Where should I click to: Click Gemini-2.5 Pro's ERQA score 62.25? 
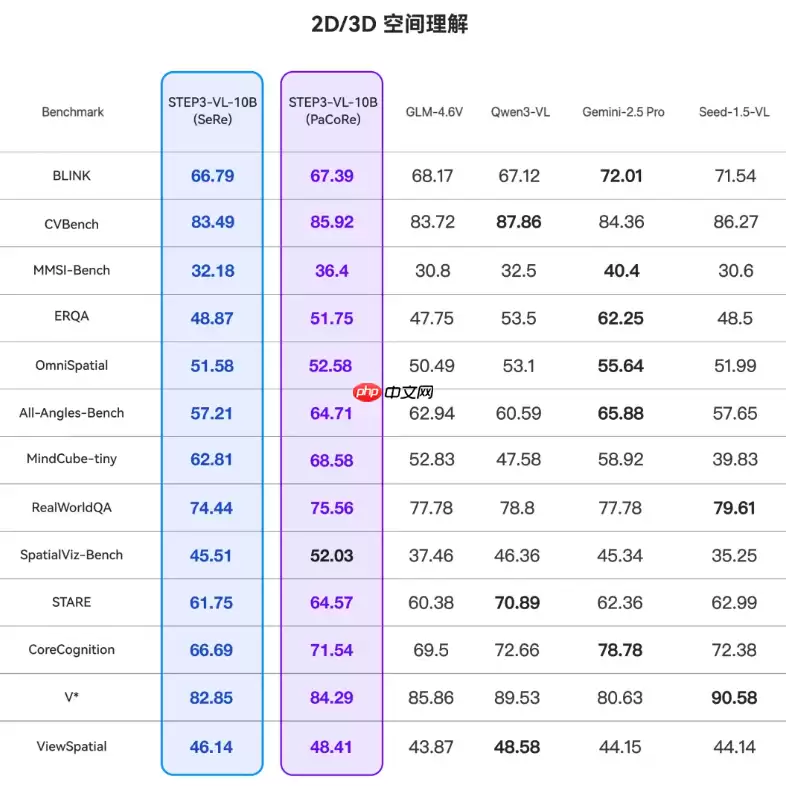[x=621, y=318]
